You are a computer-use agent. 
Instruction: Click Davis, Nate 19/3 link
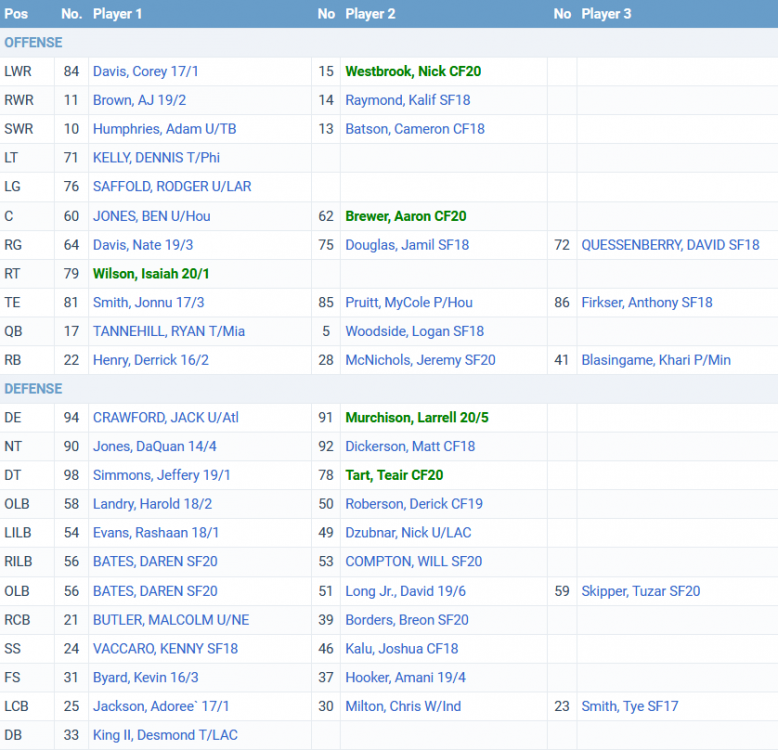[x=143, y=245]
